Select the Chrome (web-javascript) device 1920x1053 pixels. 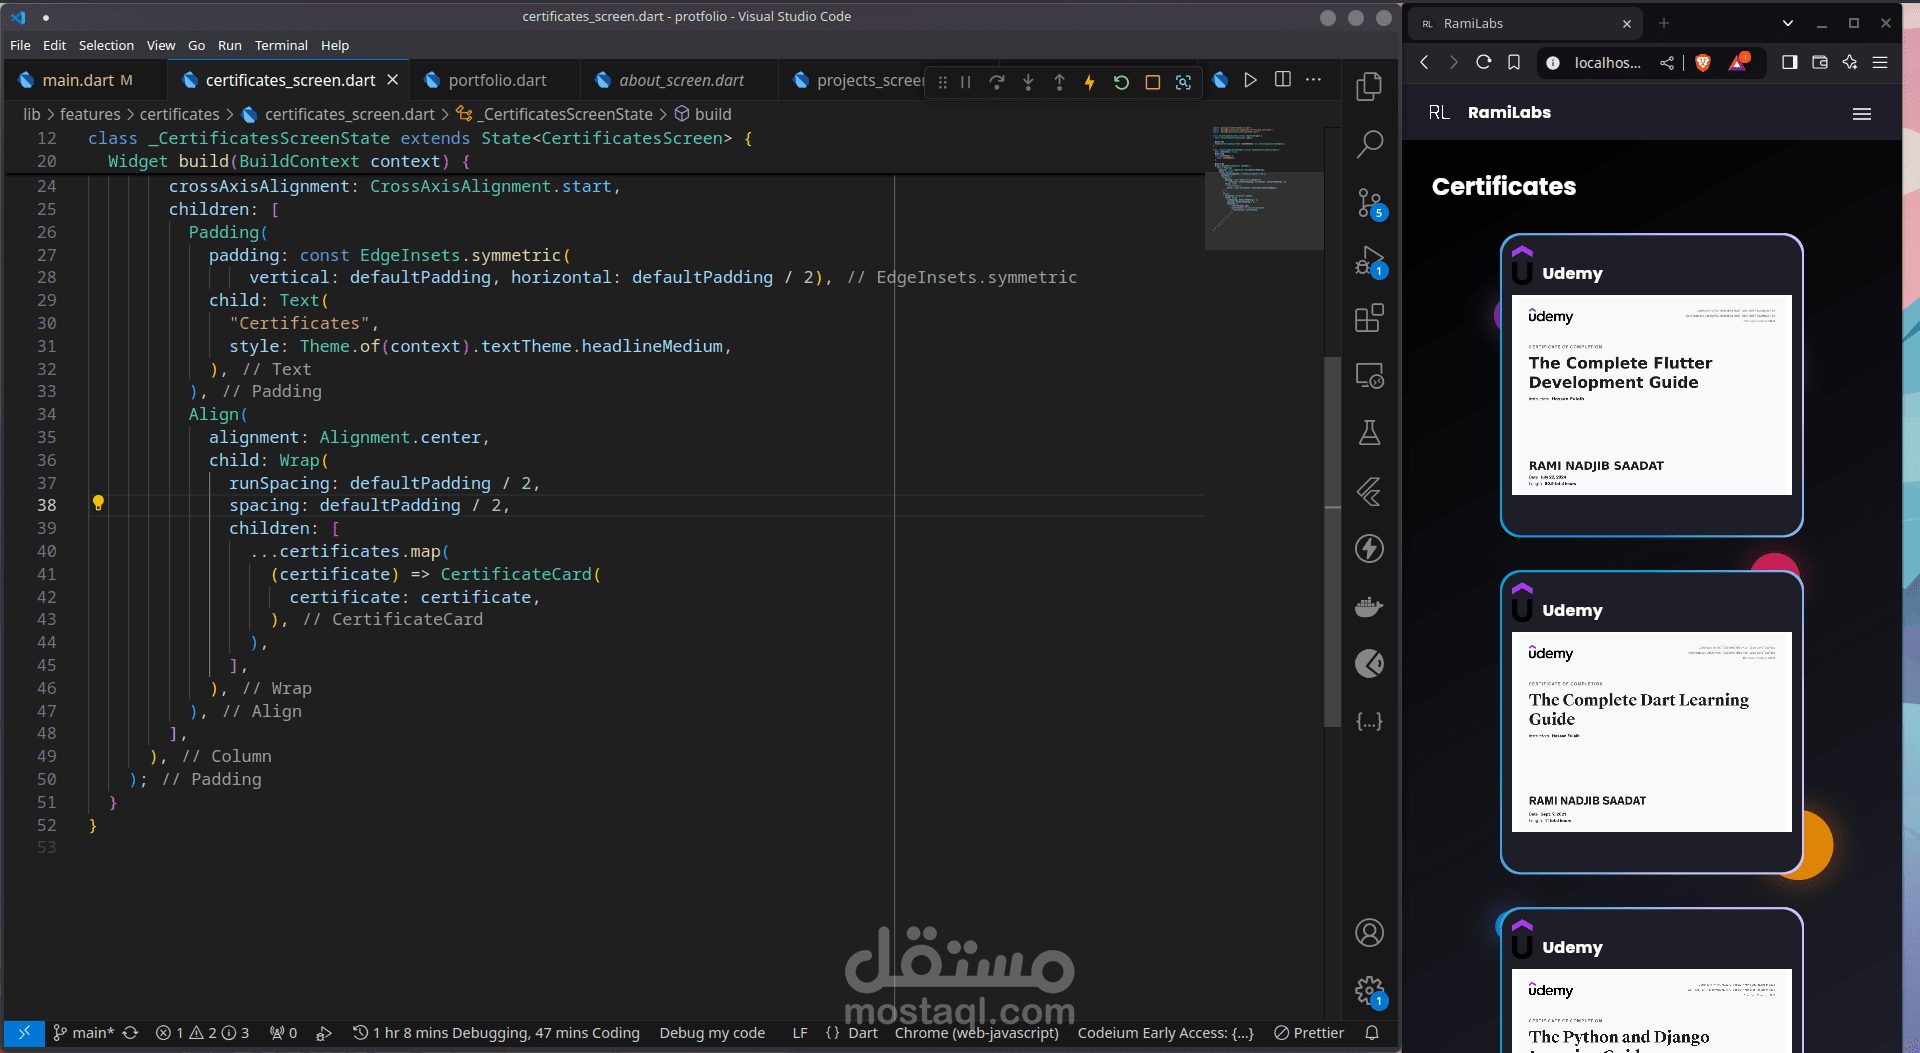[977, 1033]
